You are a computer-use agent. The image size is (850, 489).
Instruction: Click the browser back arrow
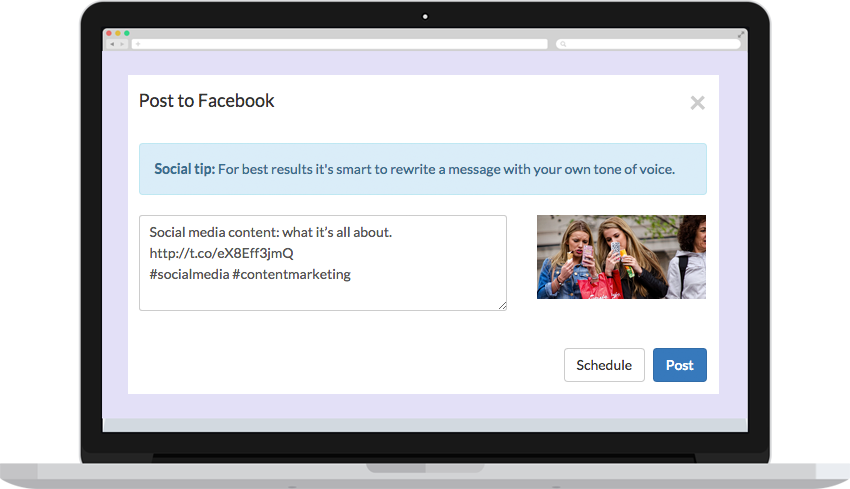pyautogui.click(x=112, y=44)
